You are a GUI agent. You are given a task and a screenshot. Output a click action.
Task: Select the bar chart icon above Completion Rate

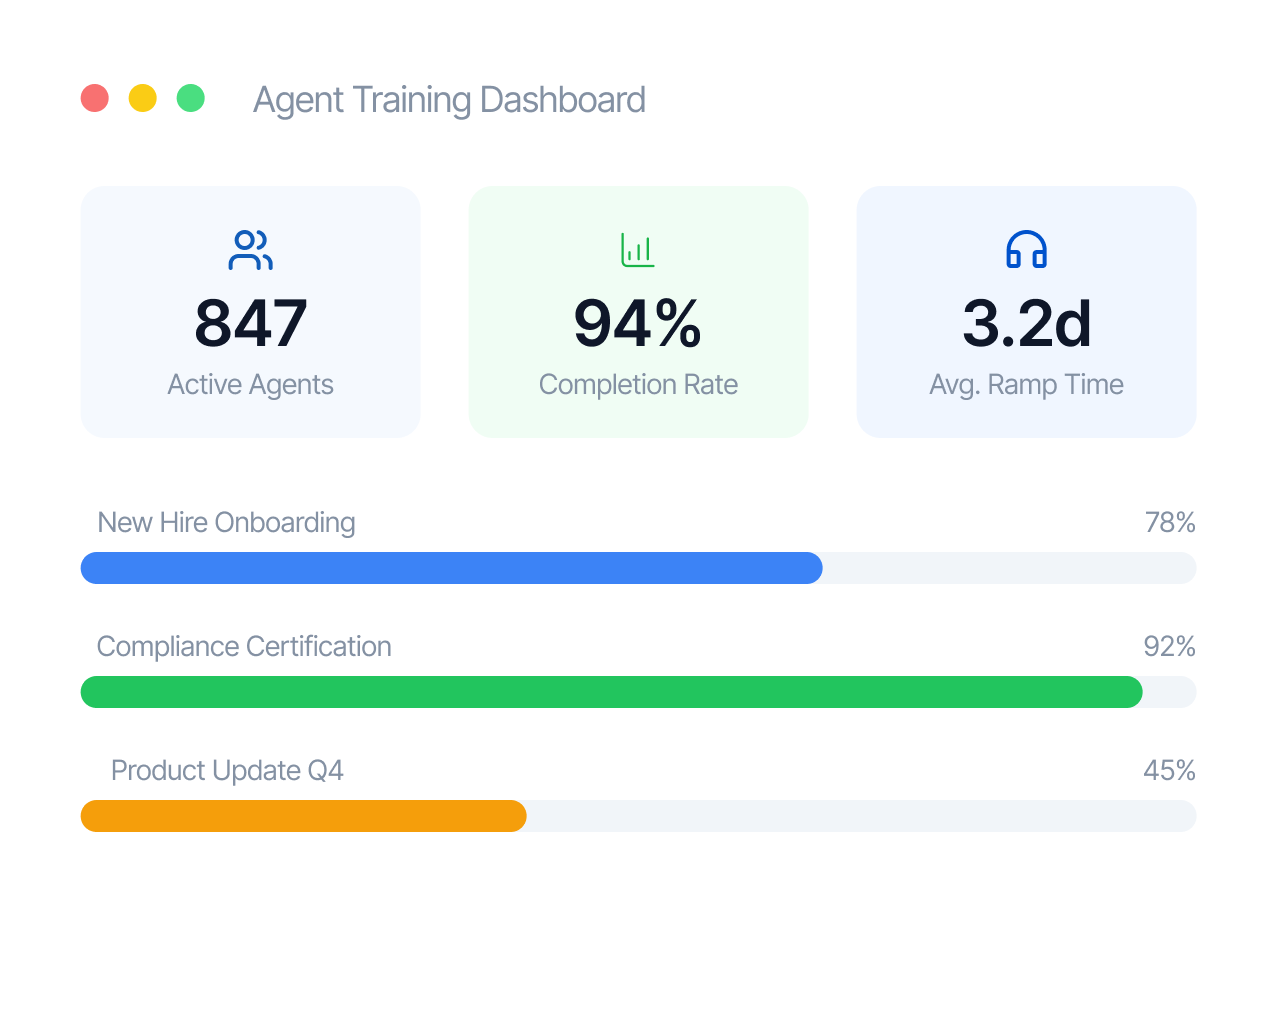[x=638, y=250]
